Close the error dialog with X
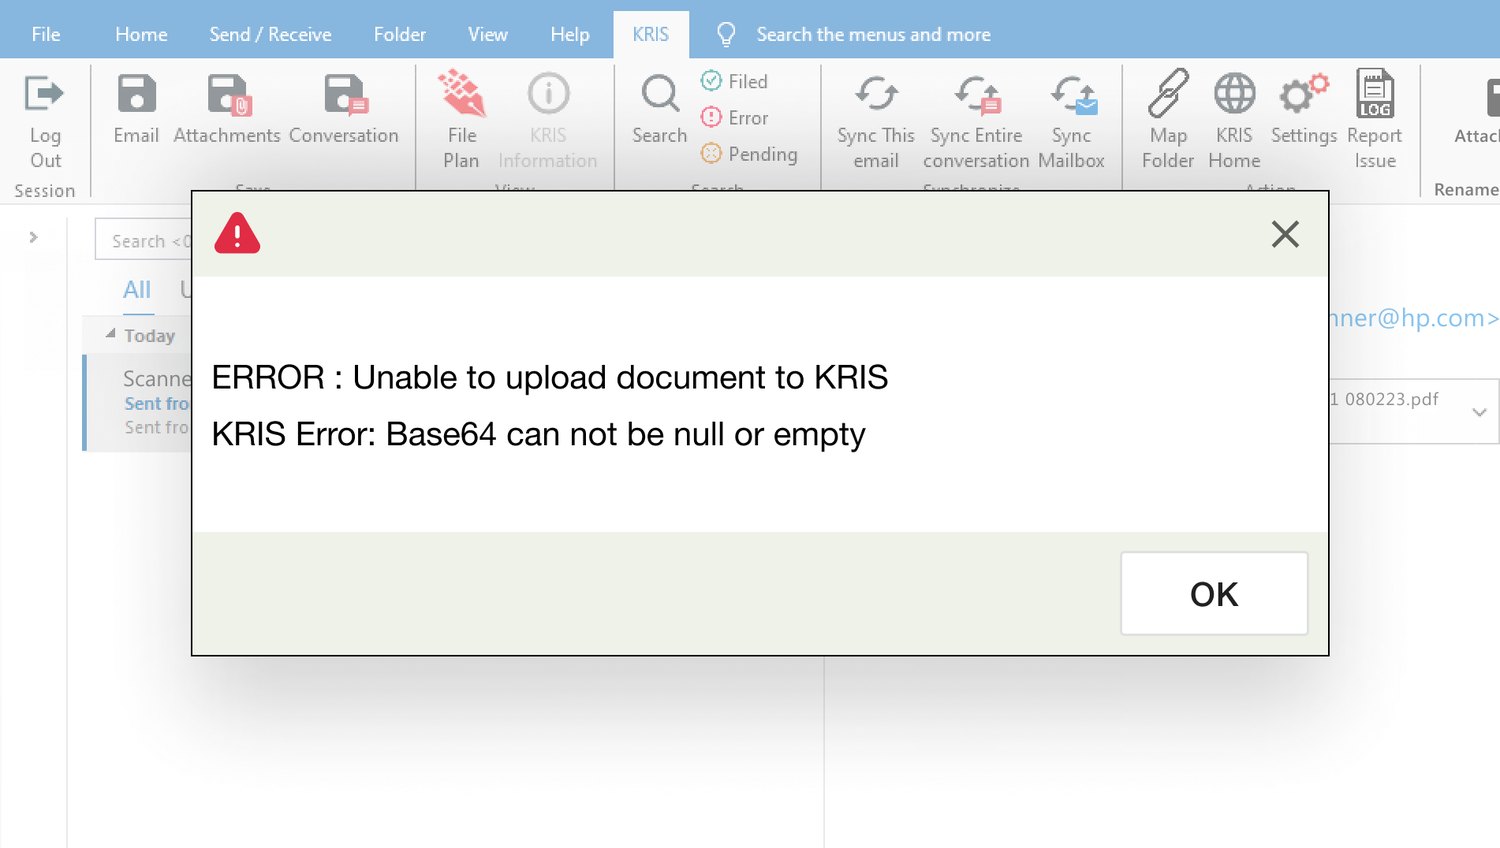This screenshot has width=1500, height=848. pyautogui.click(x=1285, y=234)
